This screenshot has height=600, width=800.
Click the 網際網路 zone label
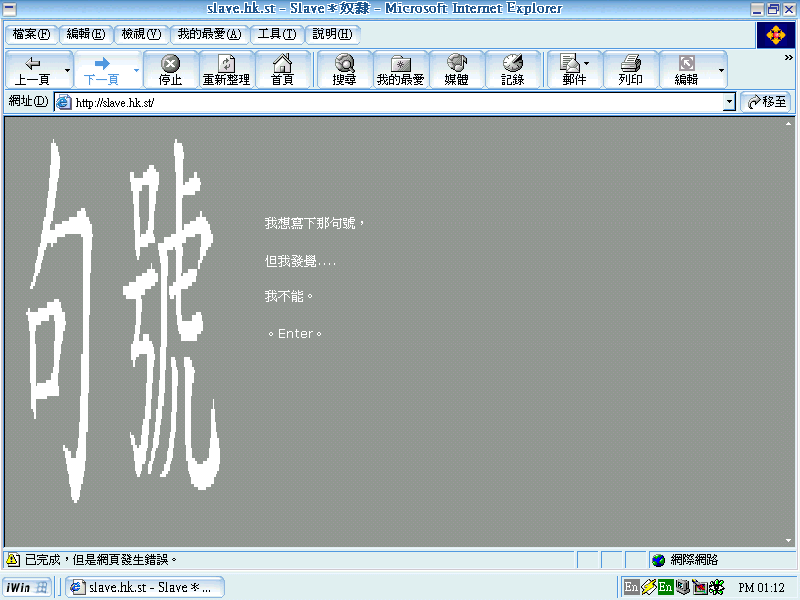tap(694, 560)
